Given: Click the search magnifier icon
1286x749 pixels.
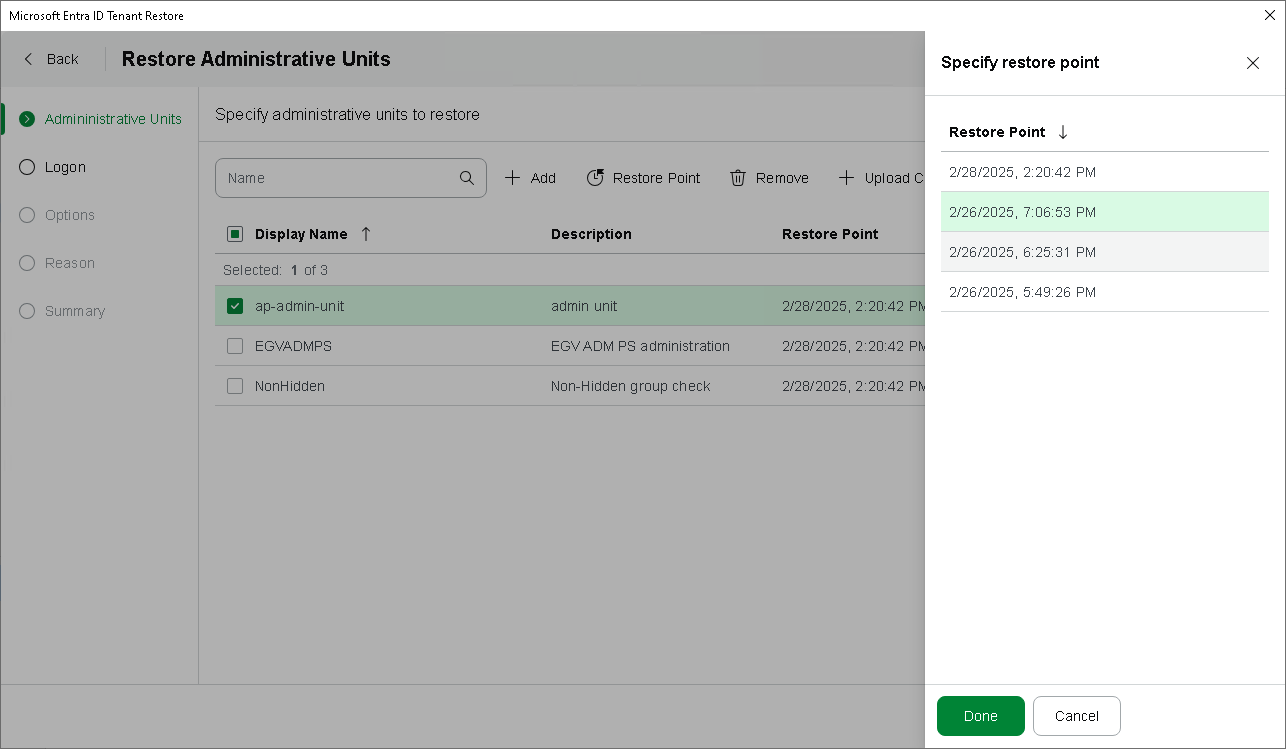Looking at the screenshot, I should tap(467, 178).
